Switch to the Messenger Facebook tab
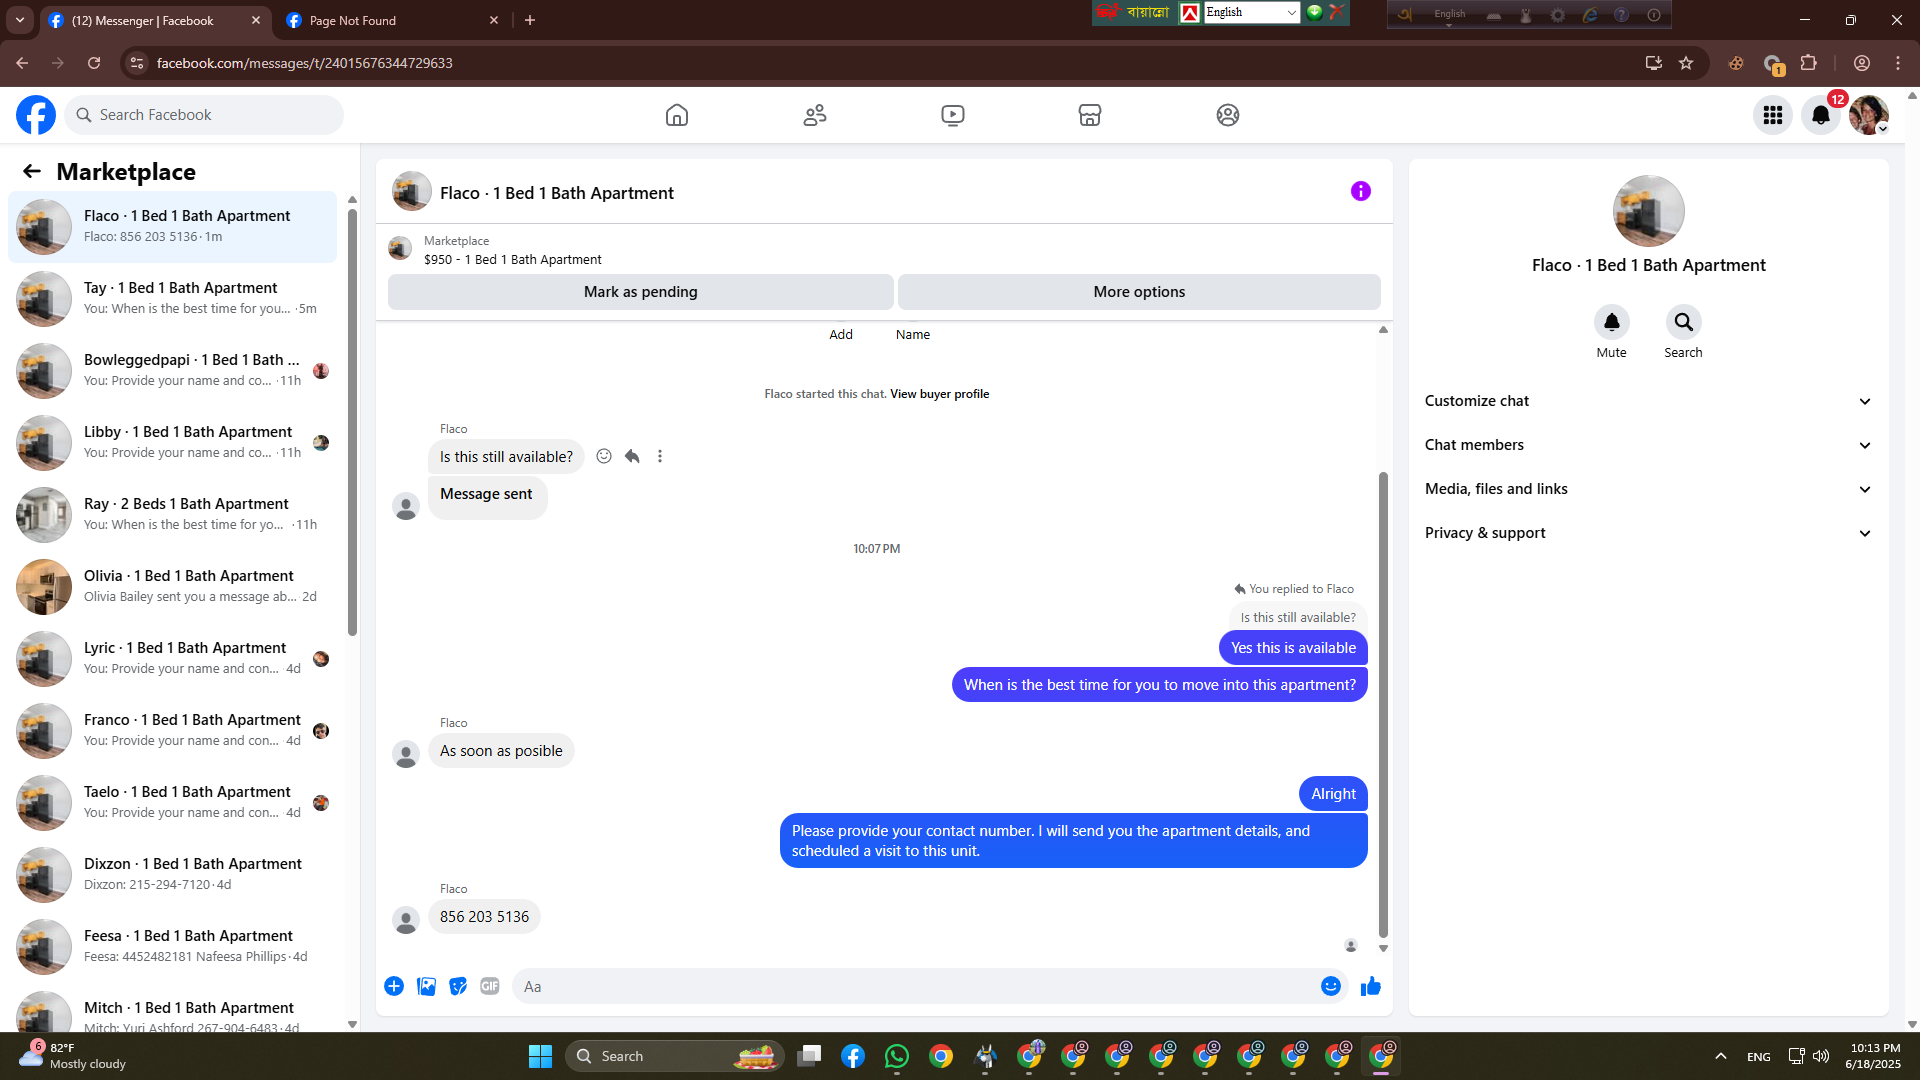1920x1080 pixels. point(155,20)
